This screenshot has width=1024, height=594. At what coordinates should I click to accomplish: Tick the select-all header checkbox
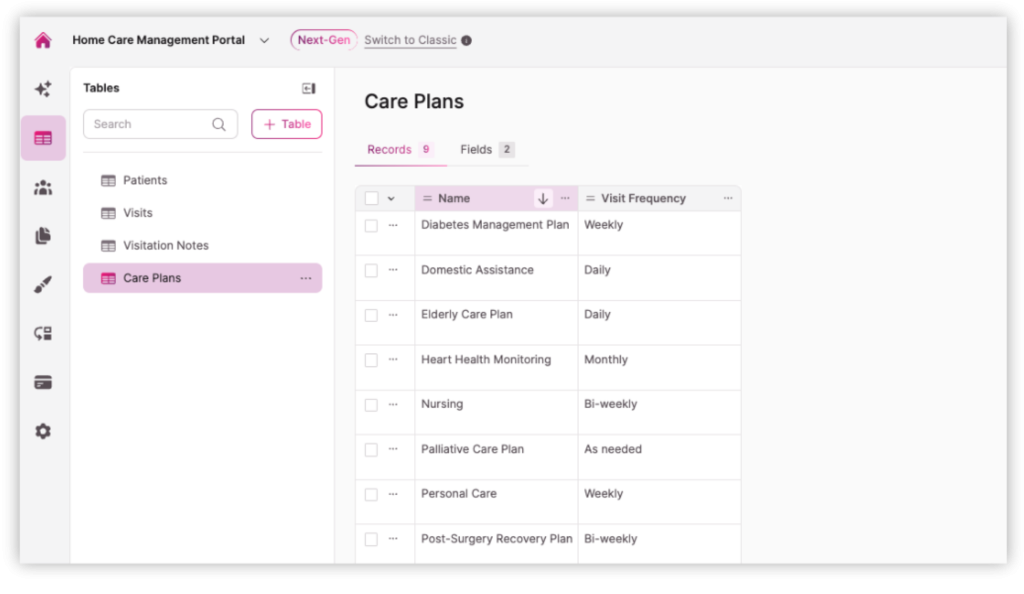372,198
